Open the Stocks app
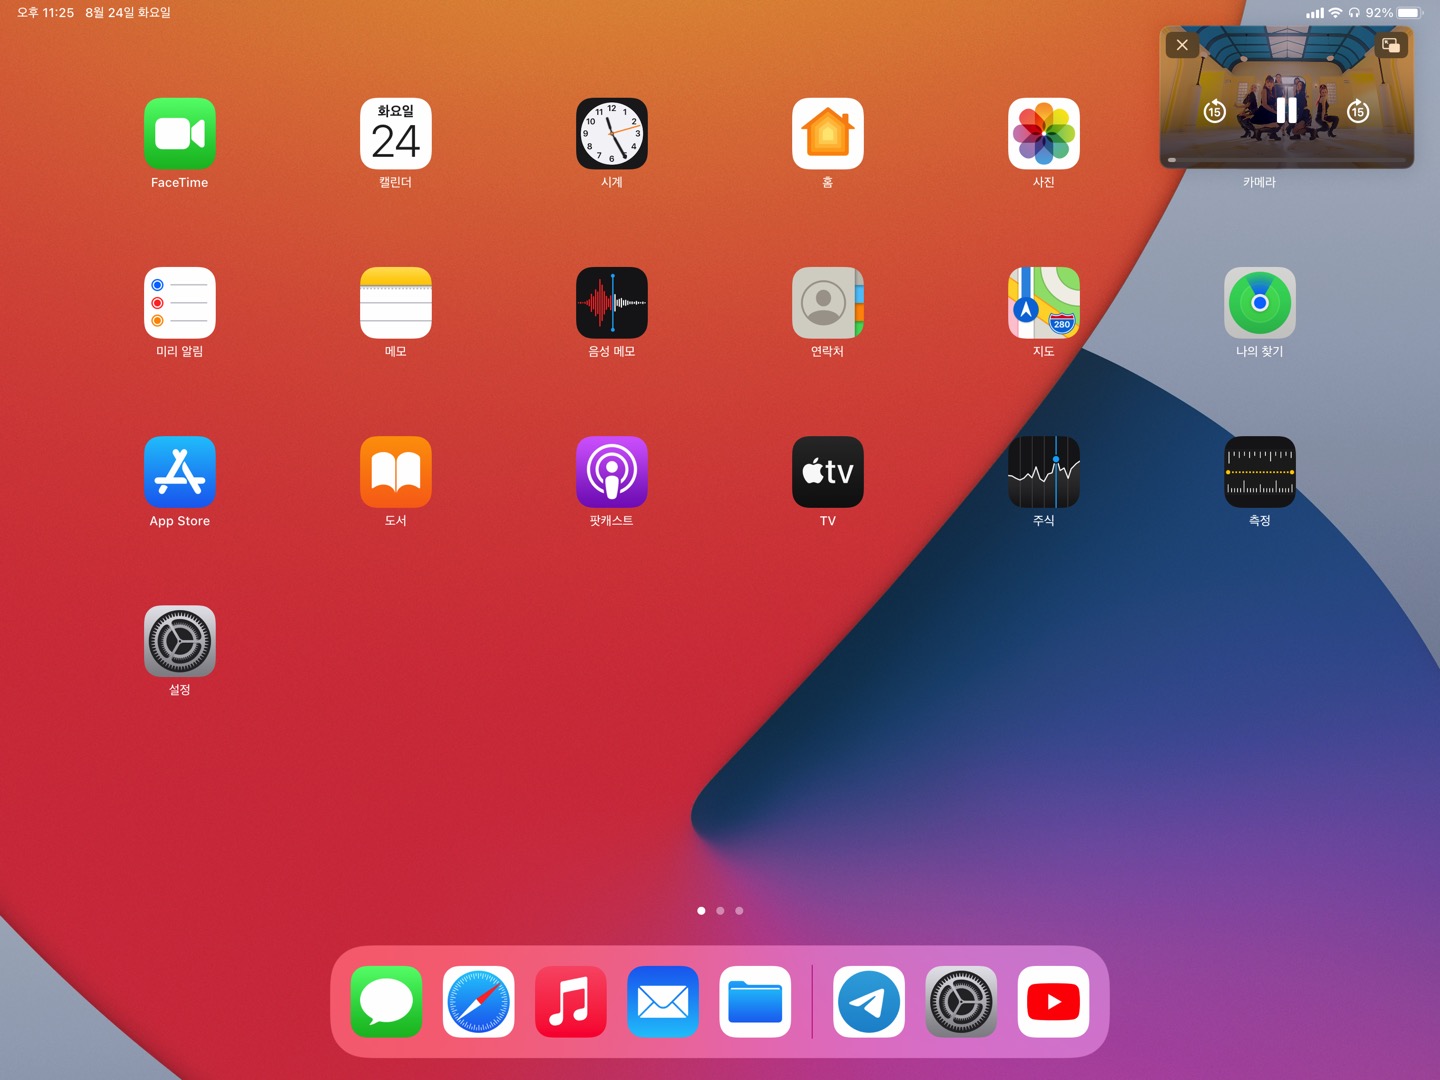 (1044, 472)
